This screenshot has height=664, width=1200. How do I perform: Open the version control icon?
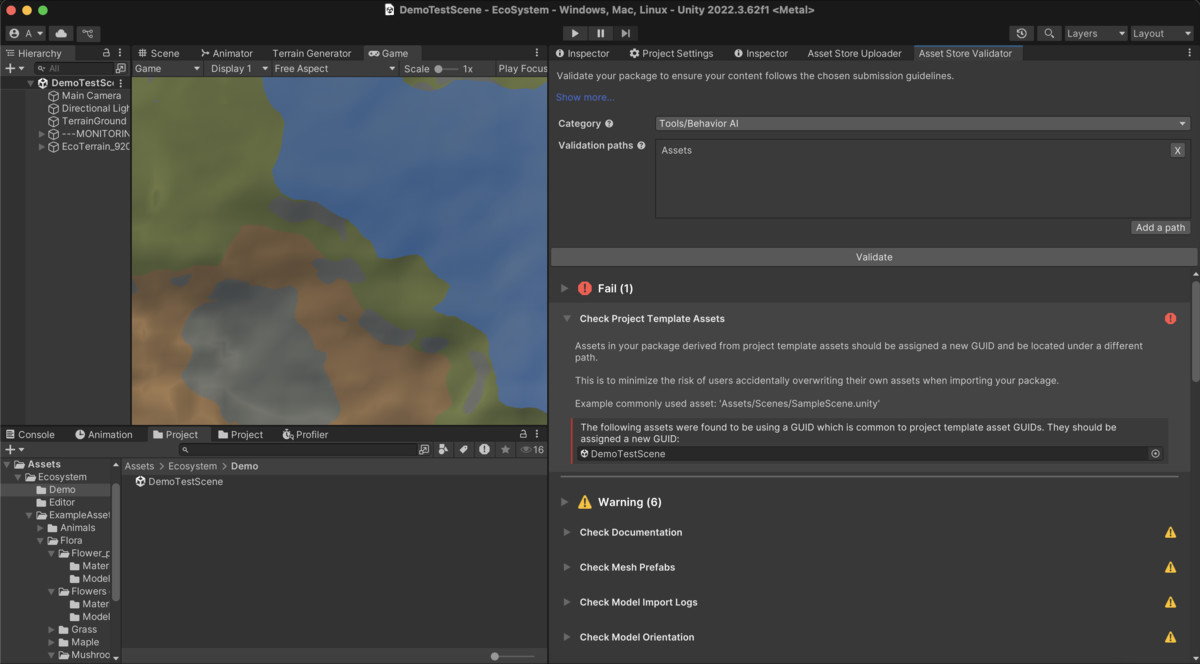(88, 33)
